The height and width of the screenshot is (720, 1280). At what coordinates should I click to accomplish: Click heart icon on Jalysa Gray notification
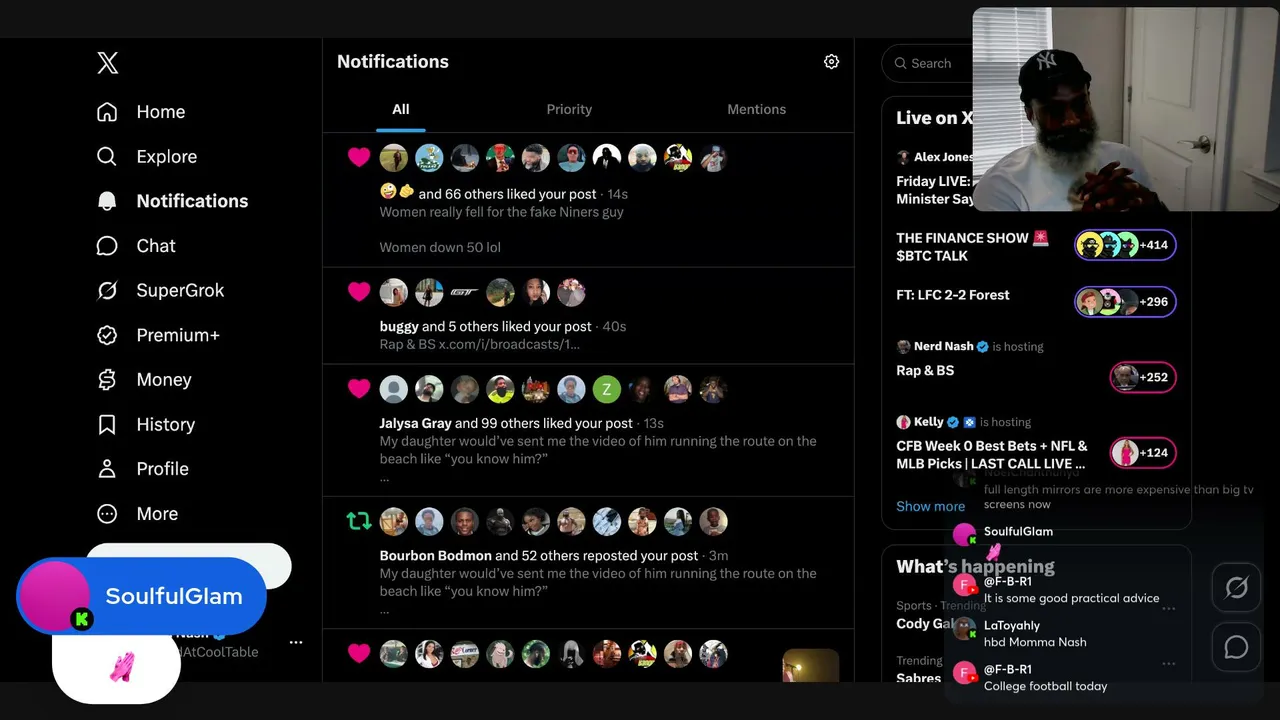click(359, 389)
